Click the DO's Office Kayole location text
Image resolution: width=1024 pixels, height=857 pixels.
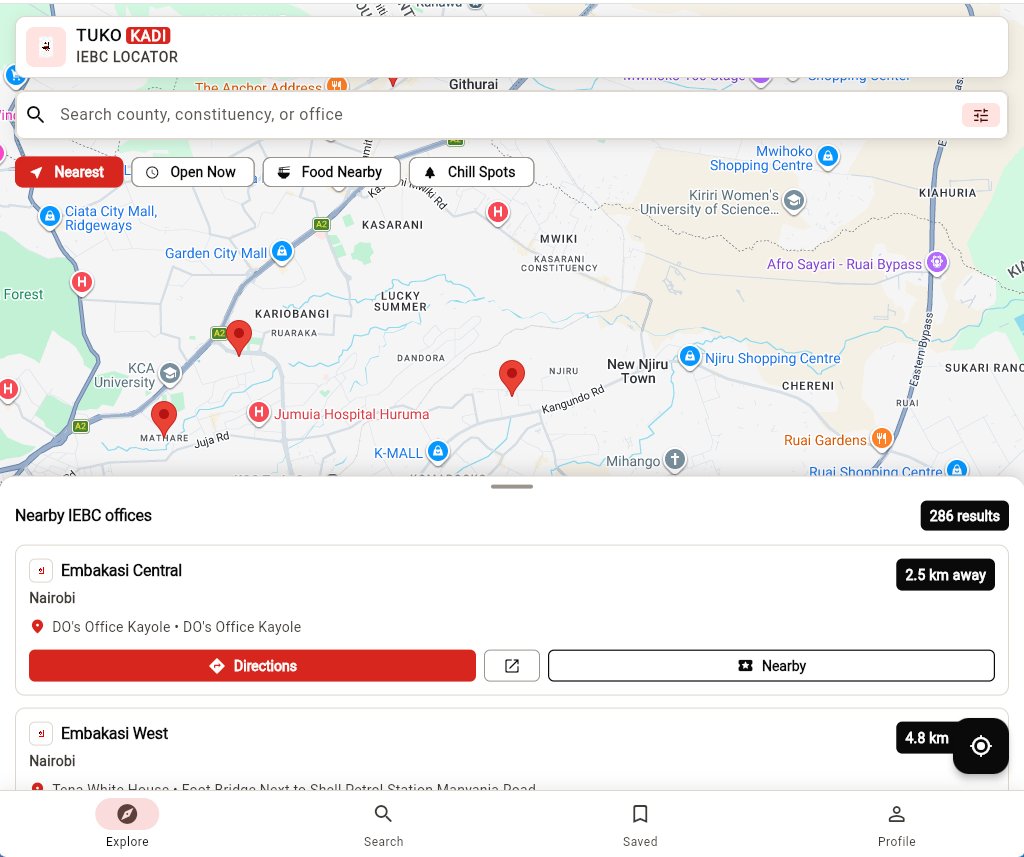[x=176, y=627]
